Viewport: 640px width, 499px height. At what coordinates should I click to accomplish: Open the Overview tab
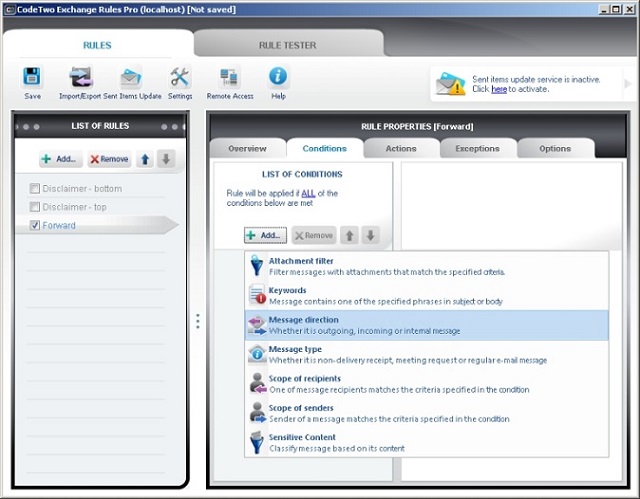click(247, 149)
